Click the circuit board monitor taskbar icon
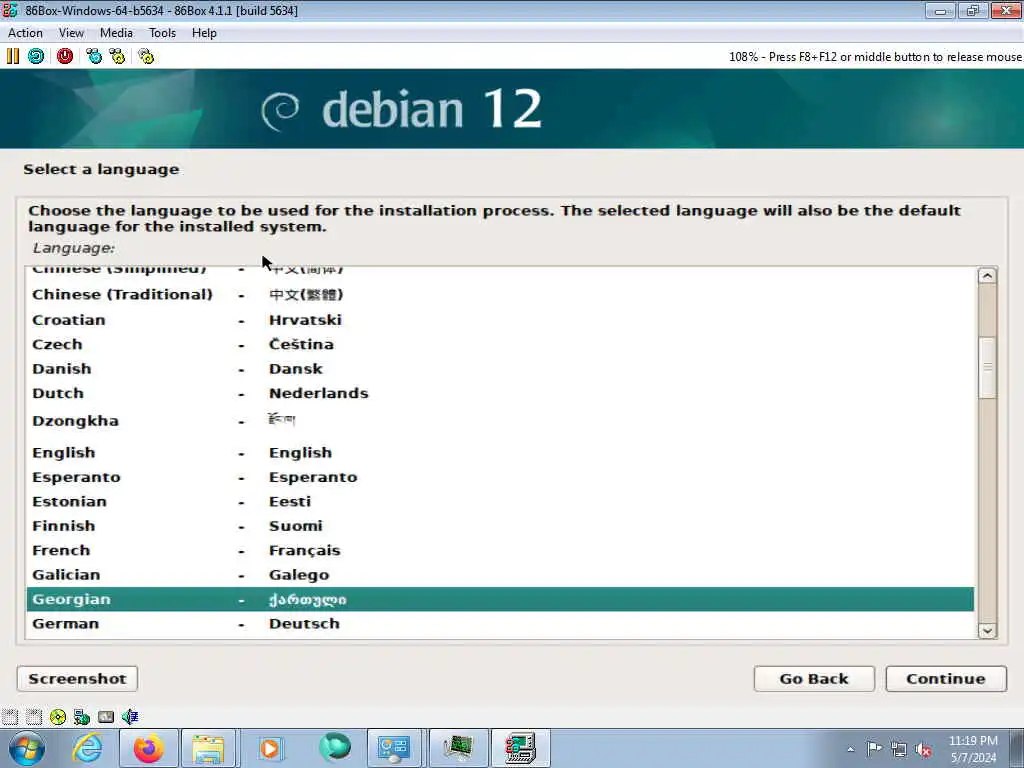The image size is (1024, 768). (x=458, y=748)
